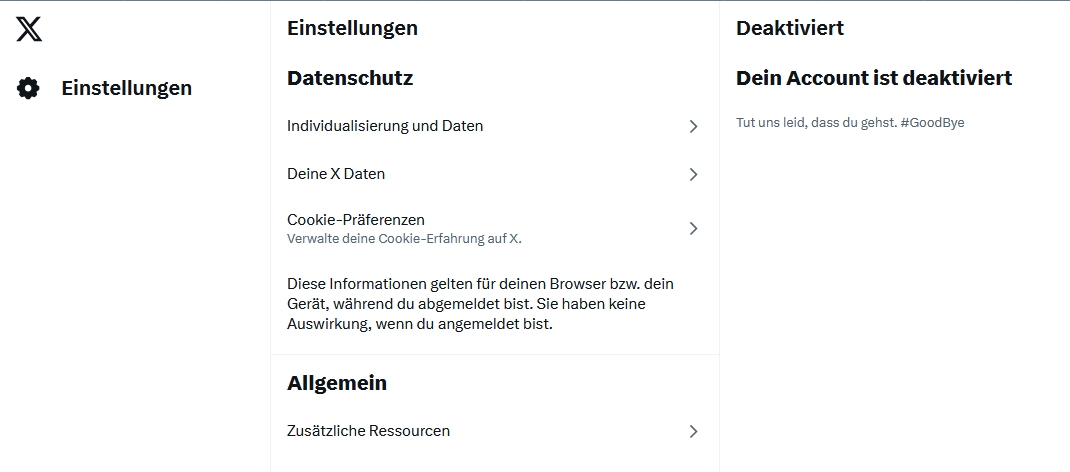
Task: Select the Cookie-Präferenzen option
Action: click(495, 228)
